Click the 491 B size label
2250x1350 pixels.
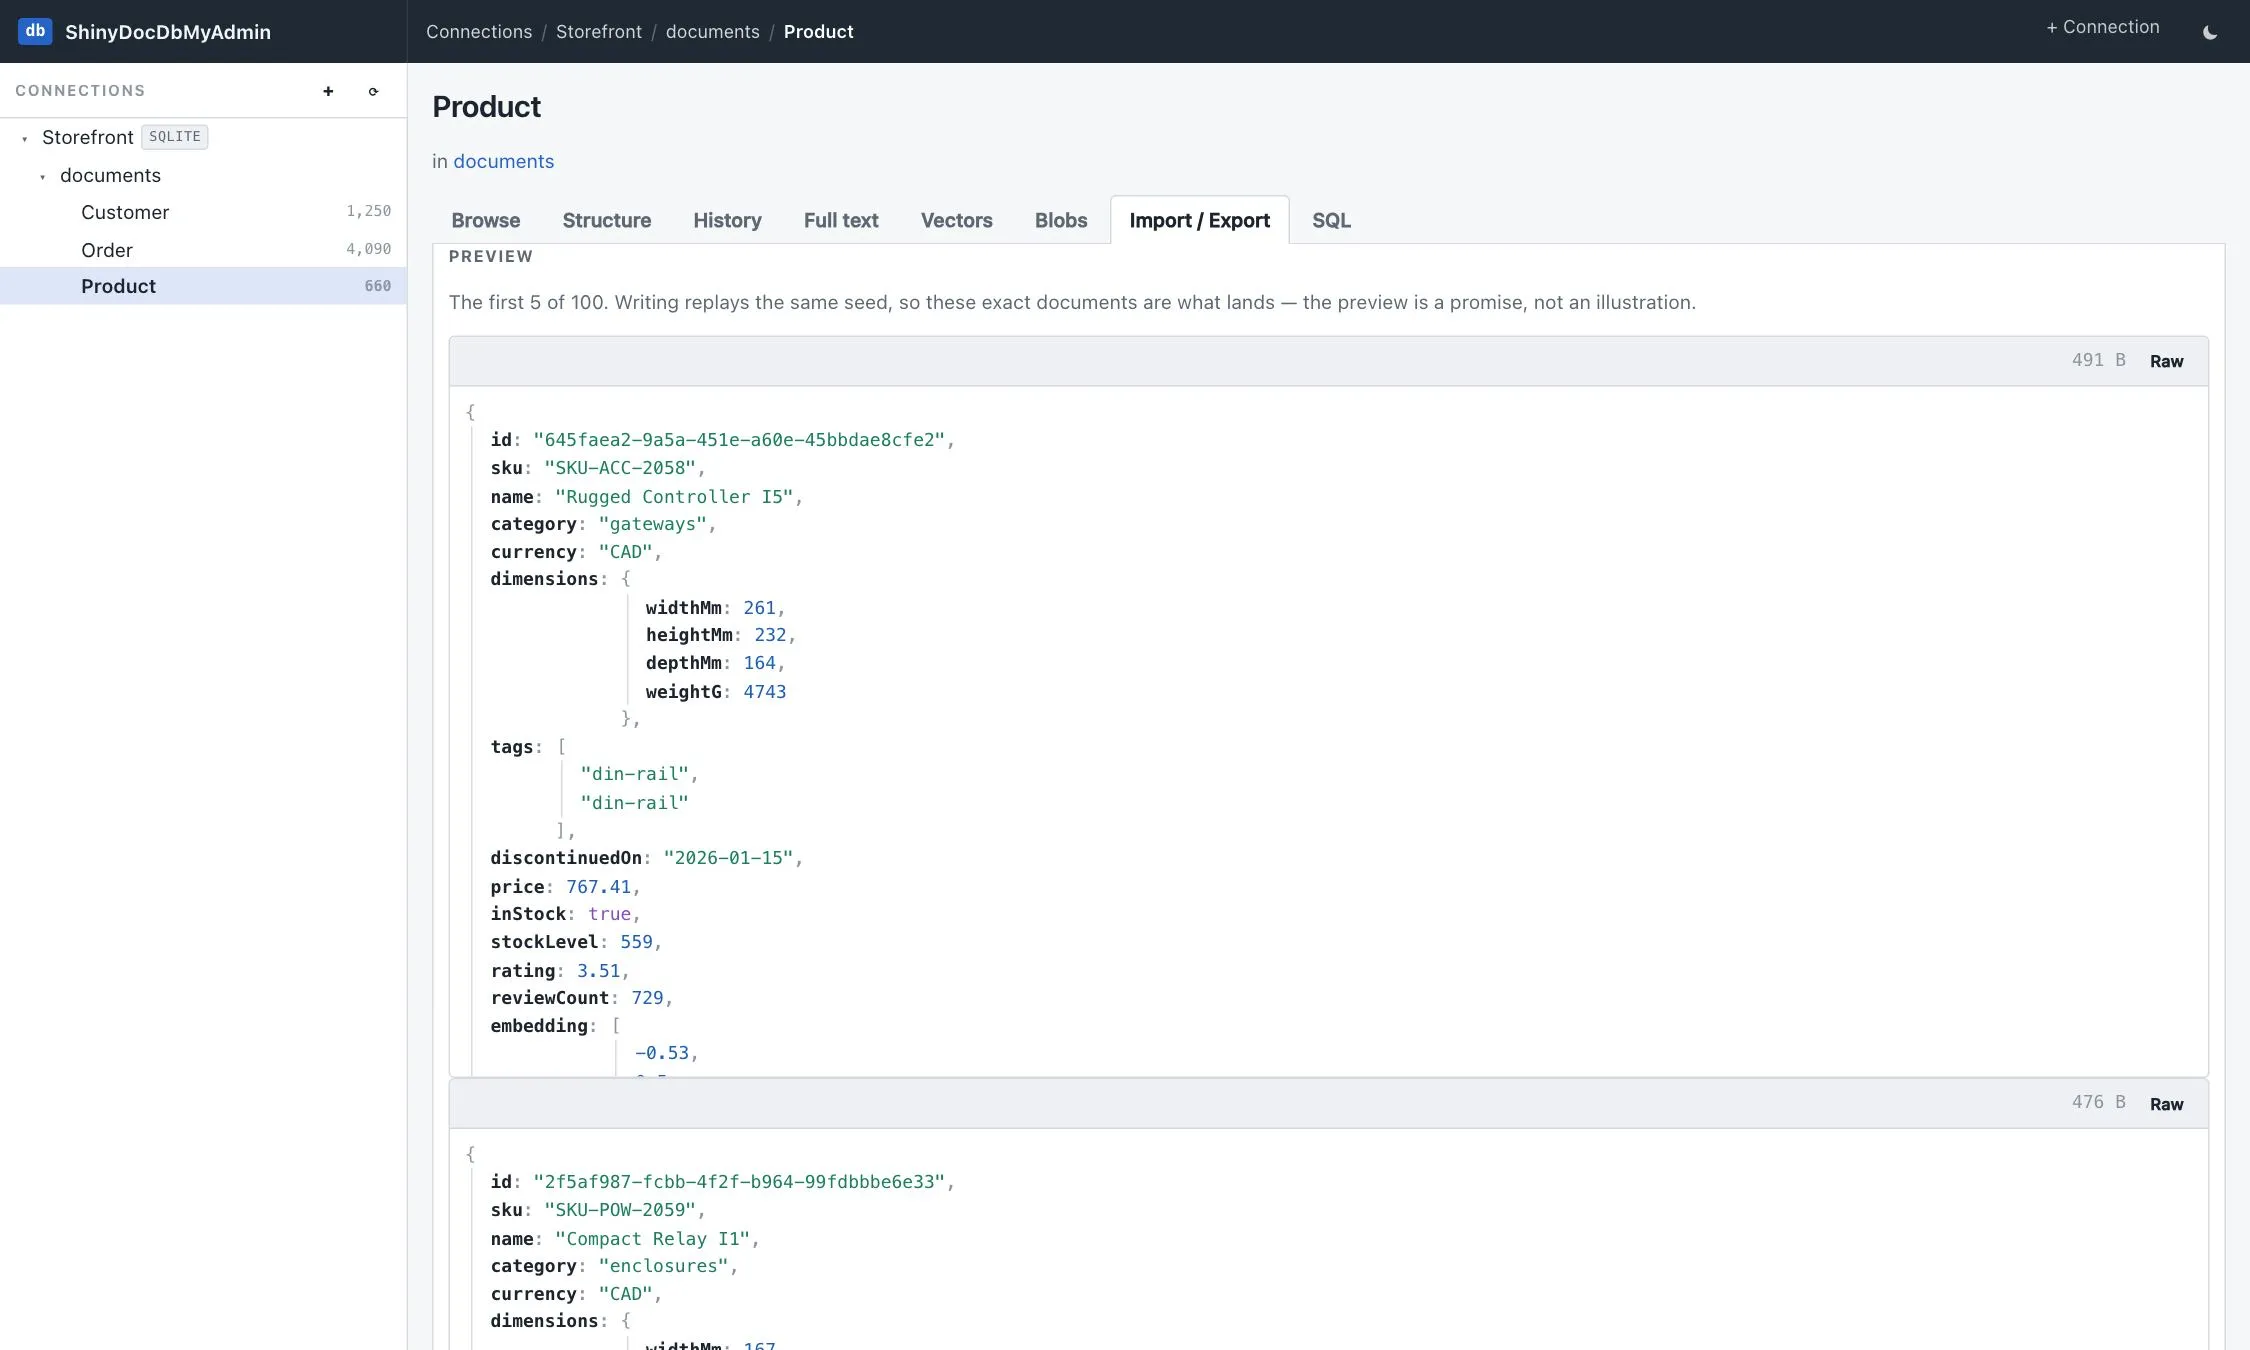(2099, 360)
